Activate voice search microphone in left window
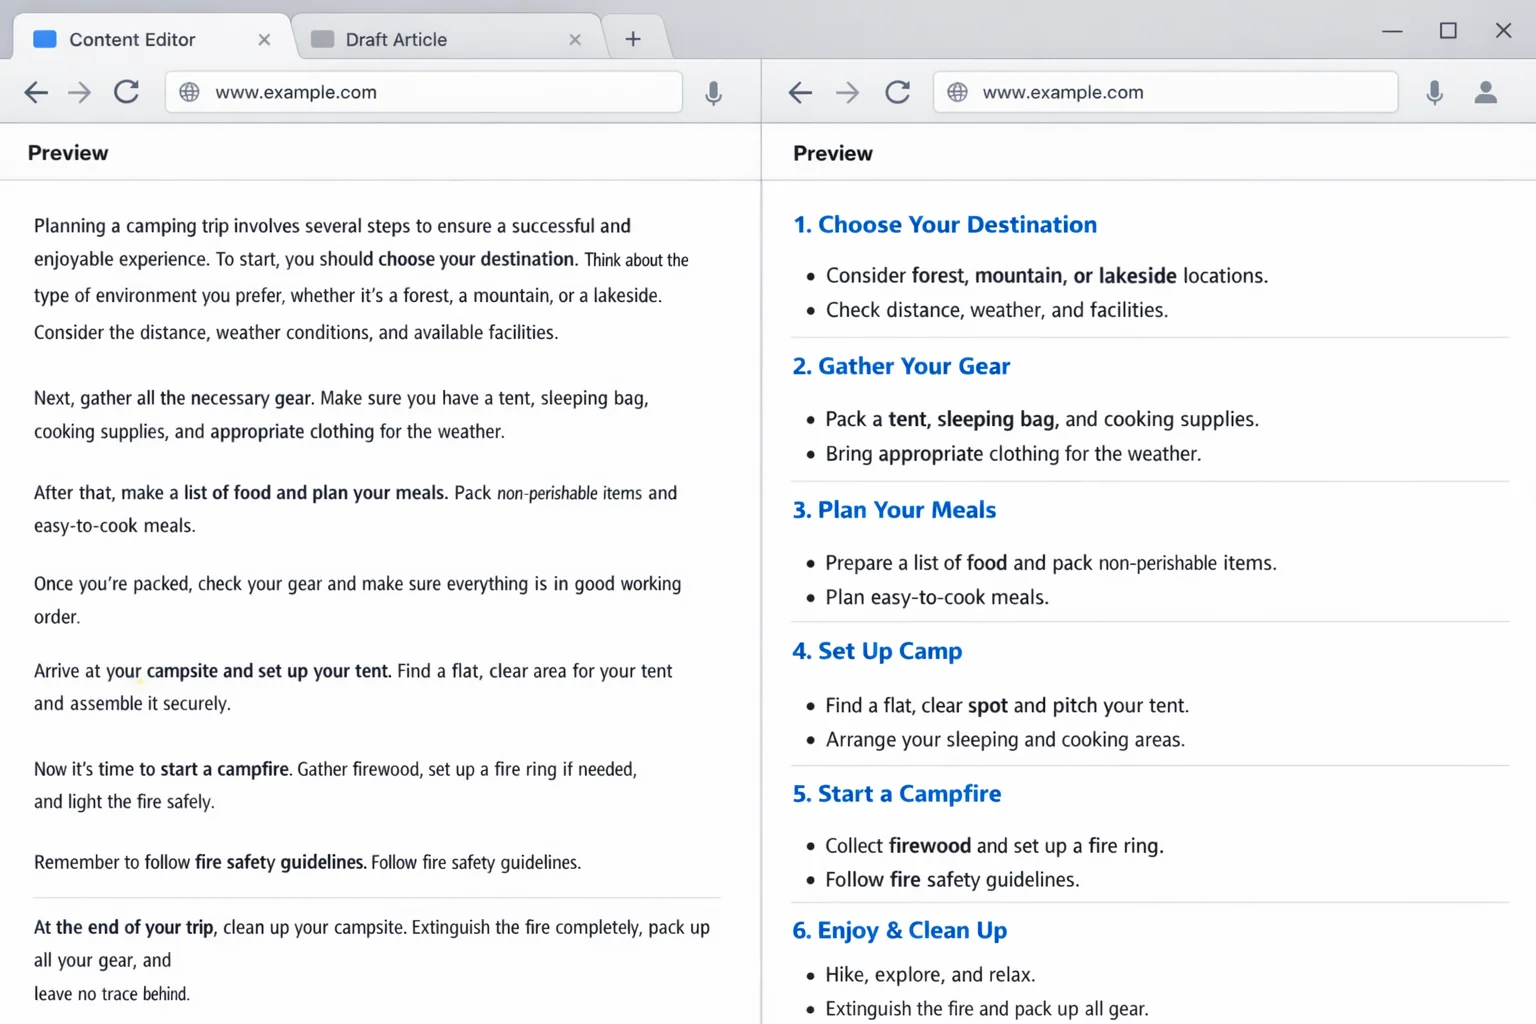The width and height of the screenshot is (1536, 1024). 713,92
